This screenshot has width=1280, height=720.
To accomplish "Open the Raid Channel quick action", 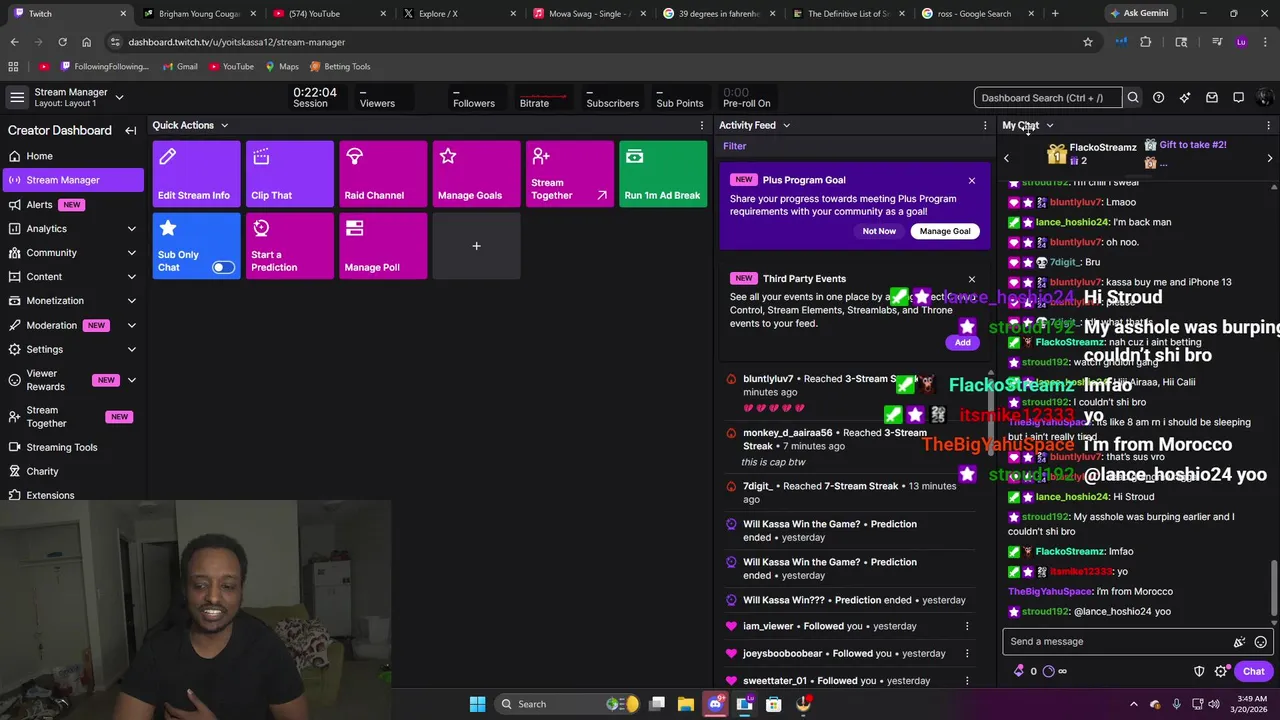I will pos(383,174).
